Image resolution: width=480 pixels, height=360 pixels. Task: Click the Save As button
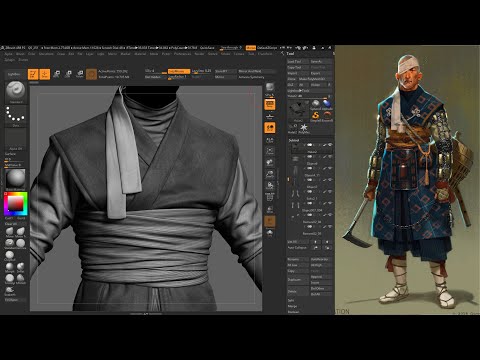pyautogui.click(x=321, y=61)
